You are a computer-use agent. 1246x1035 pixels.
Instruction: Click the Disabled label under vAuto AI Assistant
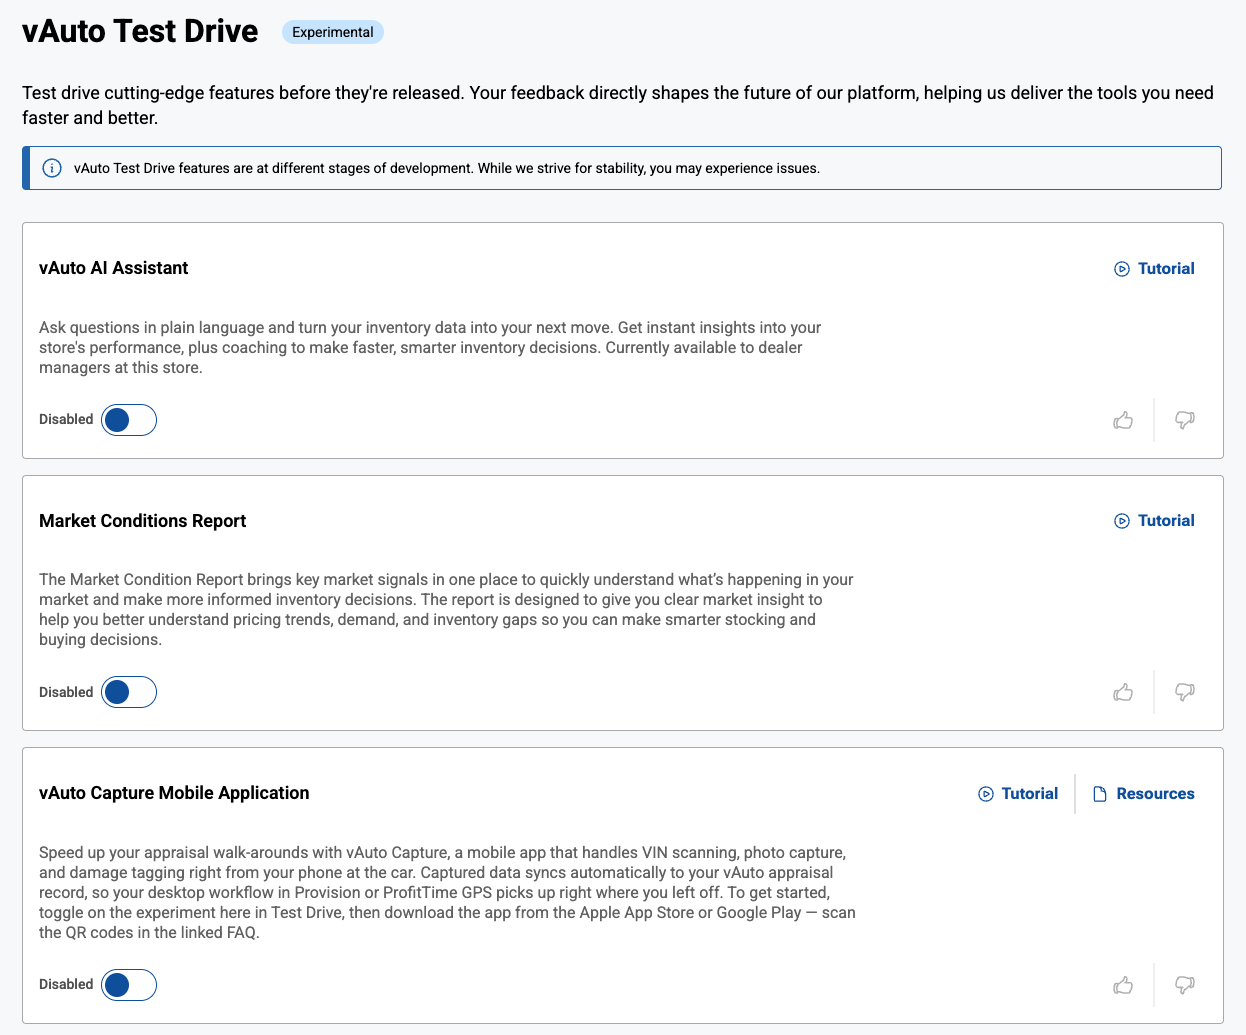coord(66,419)
